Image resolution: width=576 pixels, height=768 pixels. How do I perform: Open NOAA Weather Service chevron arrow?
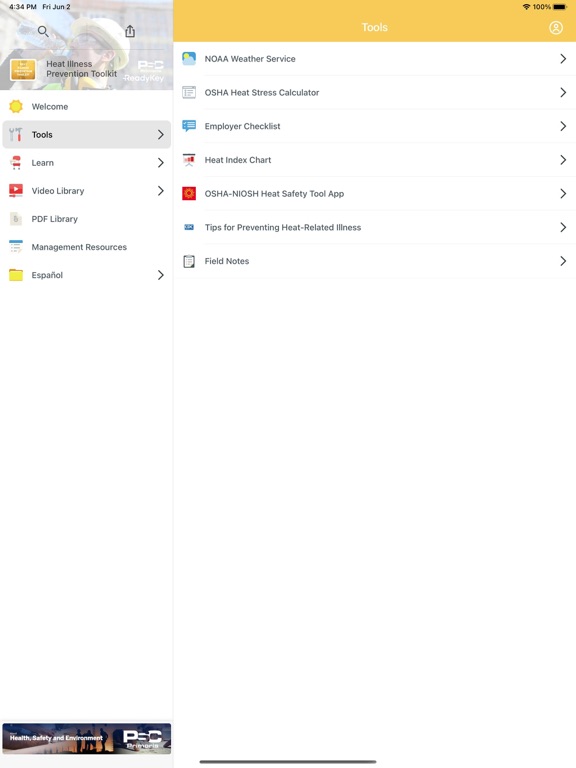click(563, 59)
